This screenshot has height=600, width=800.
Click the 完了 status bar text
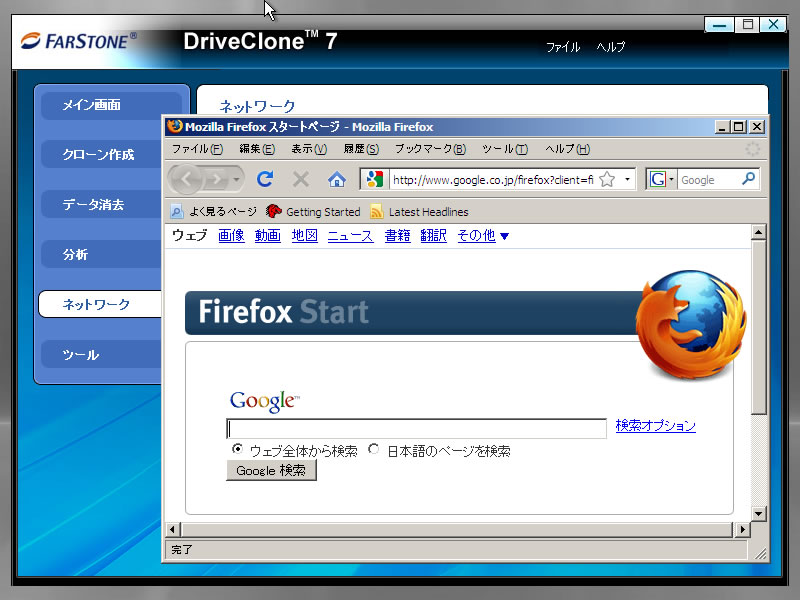click(182, 549)
